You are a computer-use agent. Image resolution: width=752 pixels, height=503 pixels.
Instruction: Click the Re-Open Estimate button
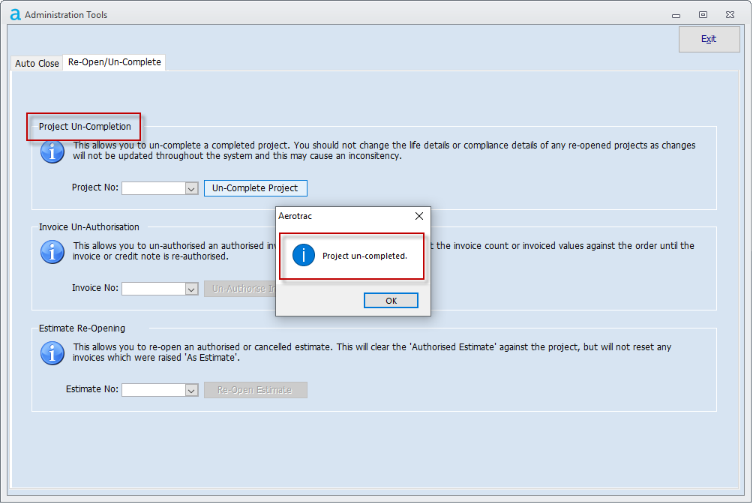point(255,390)
